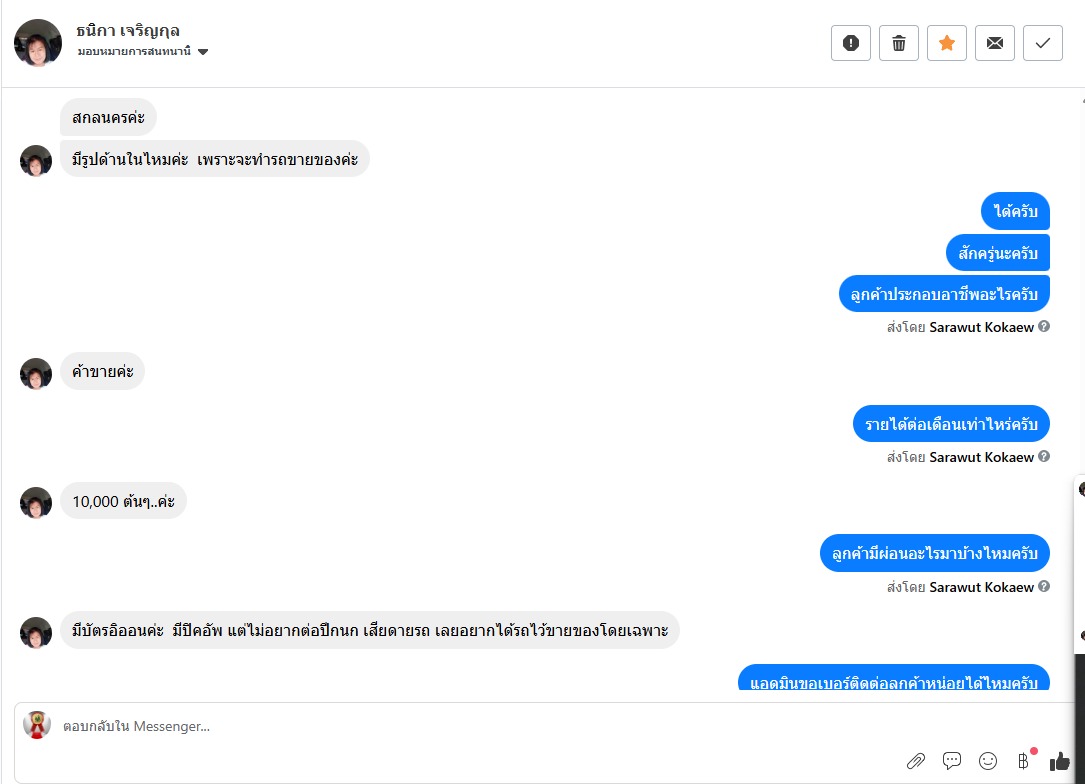Toggle the orange star follow-up marker
The width and height of the screenshot is (1085, 784).
[x=947, y=43]
